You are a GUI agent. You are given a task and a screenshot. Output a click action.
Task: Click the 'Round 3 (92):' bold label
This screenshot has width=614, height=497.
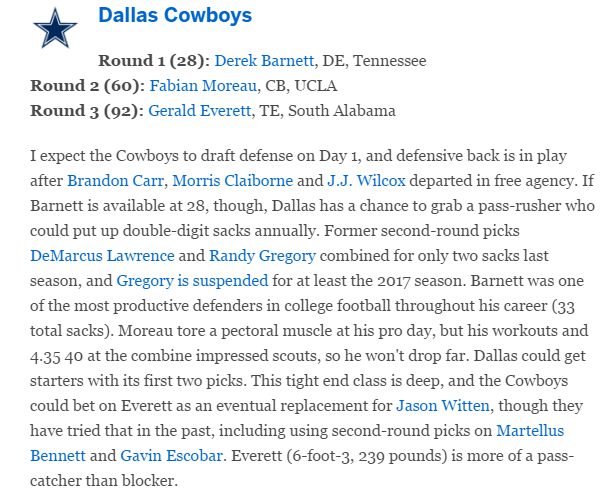pos(87,111)
